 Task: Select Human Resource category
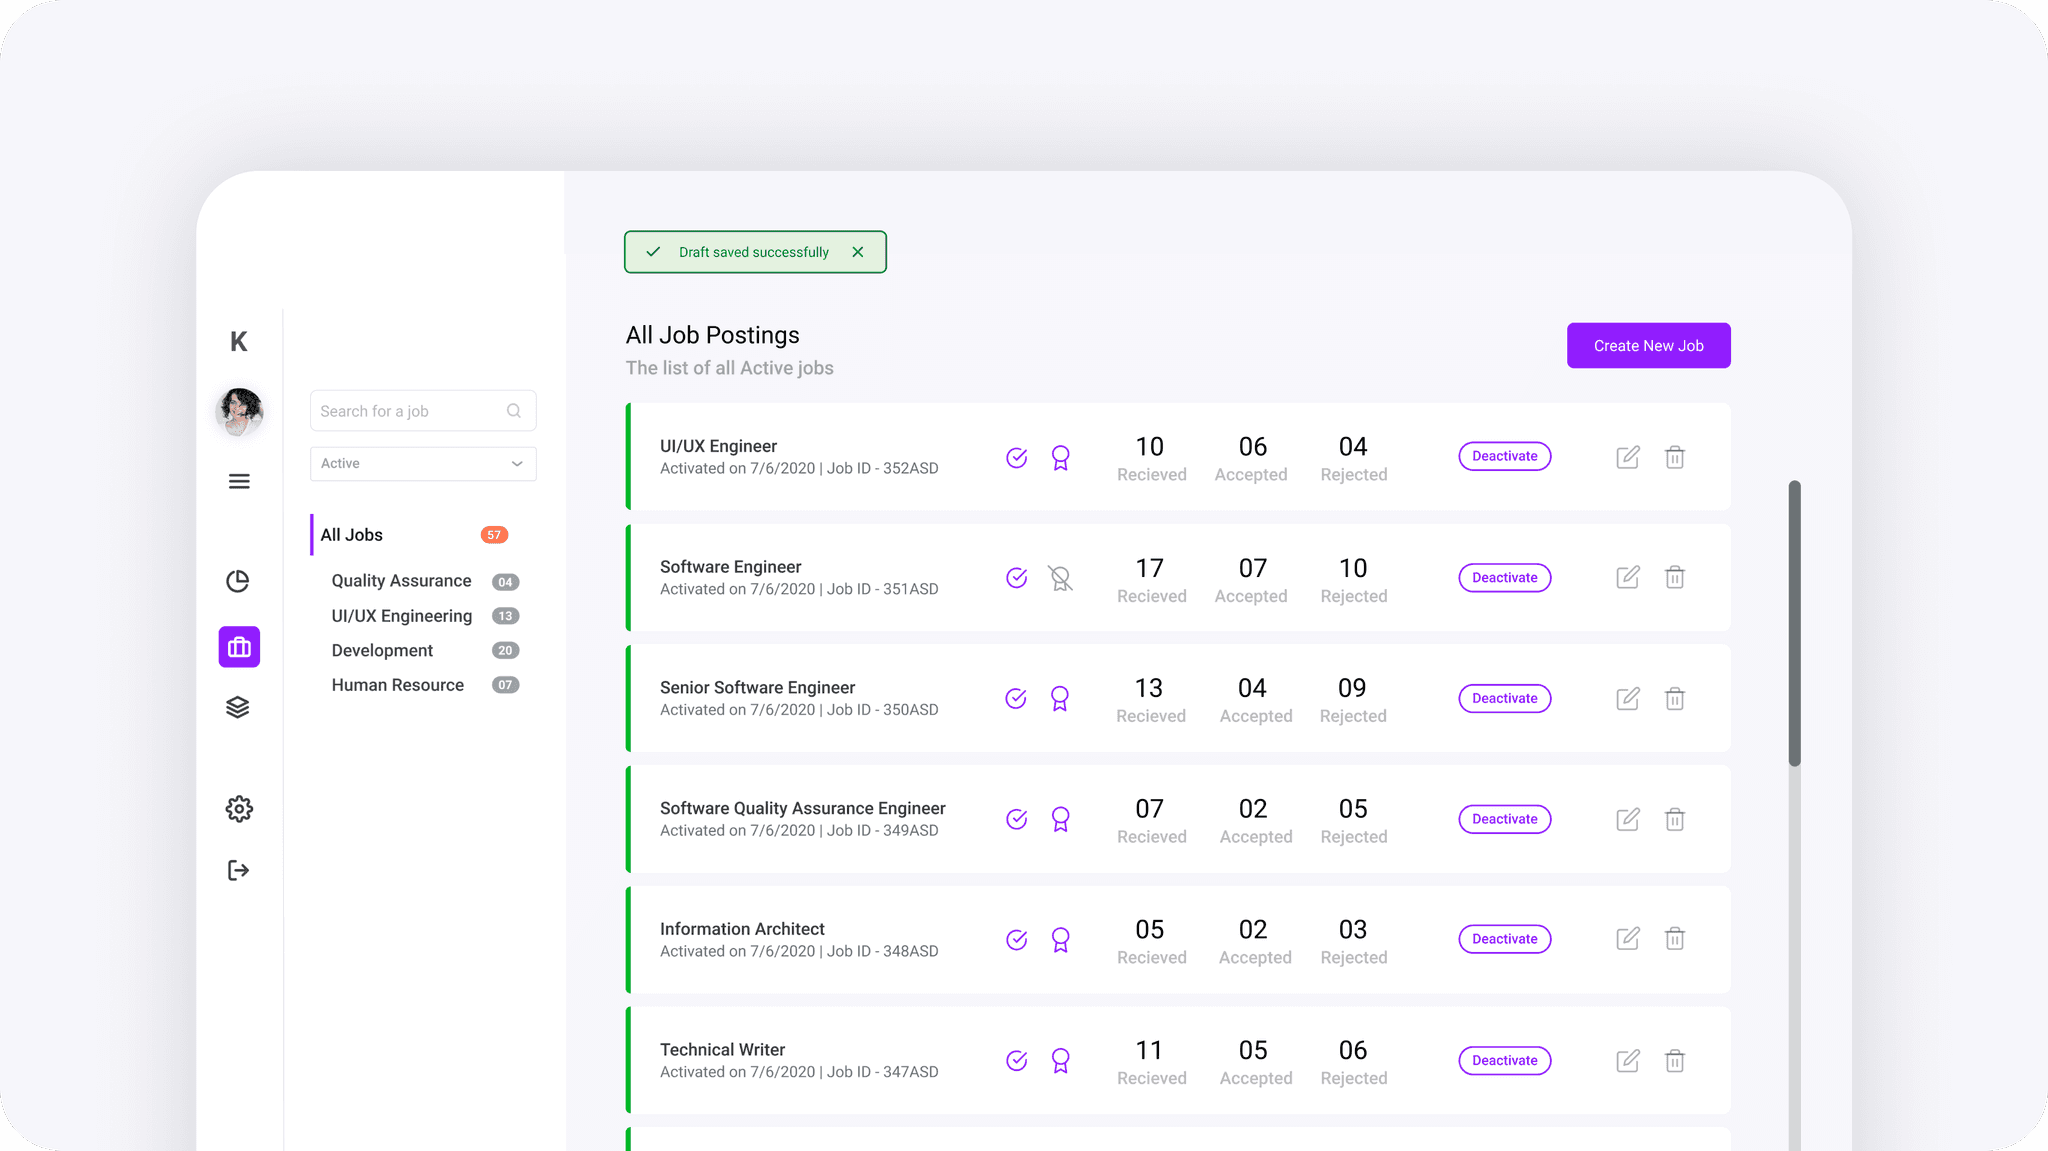click(x=398, y=685)
